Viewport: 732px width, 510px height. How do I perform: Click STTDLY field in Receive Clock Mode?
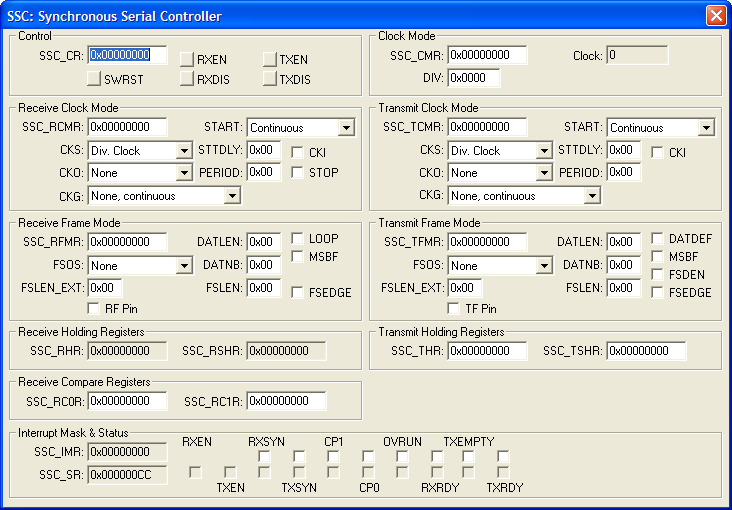point(264,150)
